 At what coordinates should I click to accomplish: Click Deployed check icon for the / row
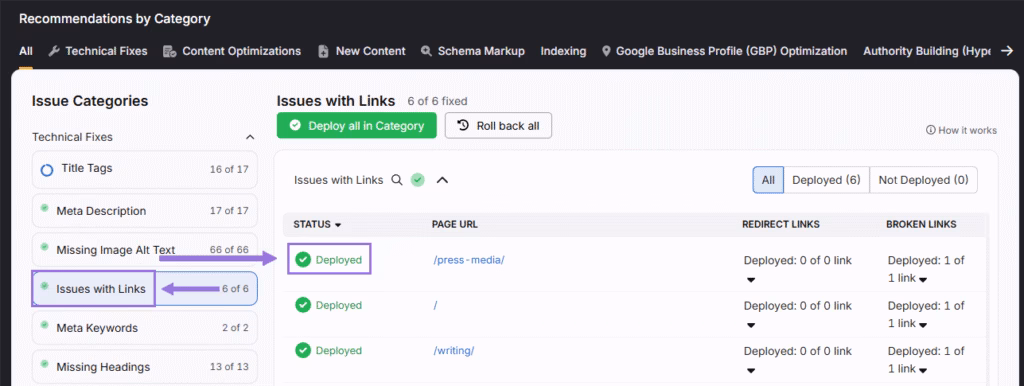(x=302, y=305)
